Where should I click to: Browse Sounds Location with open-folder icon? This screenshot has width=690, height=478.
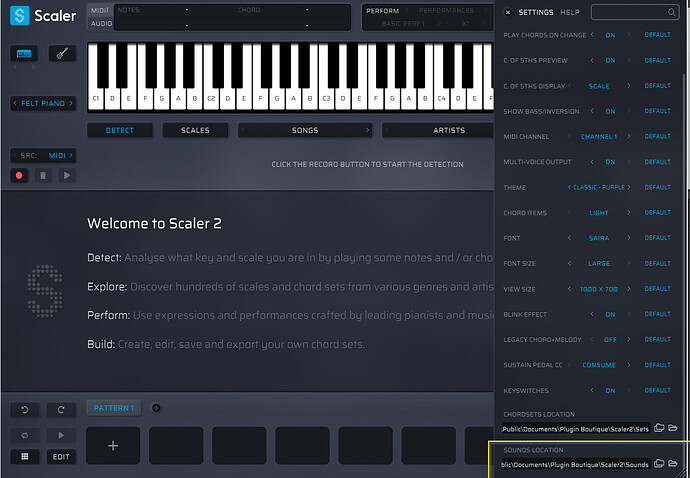673,463
